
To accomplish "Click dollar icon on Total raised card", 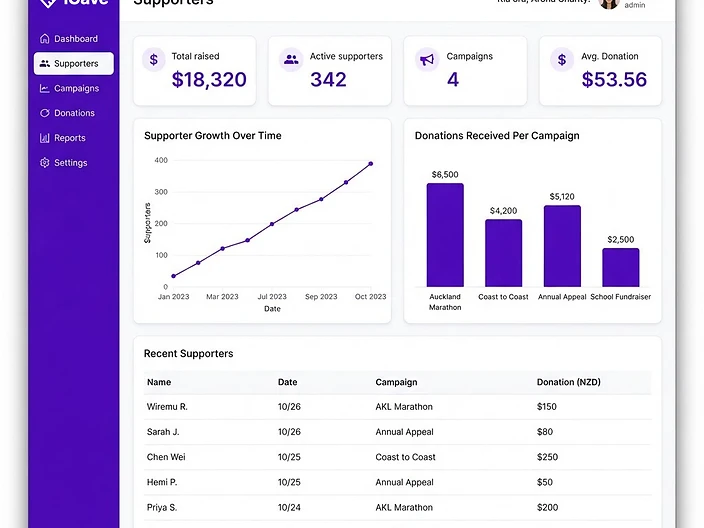I will pos(154,59).
